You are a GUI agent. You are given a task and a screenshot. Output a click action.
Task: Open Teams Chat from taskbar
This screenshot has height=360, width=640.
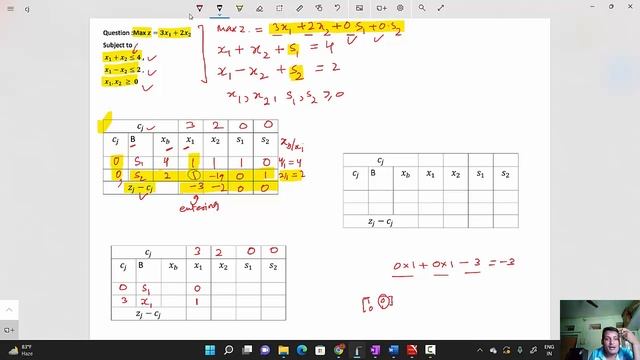[x=265, y=350]
